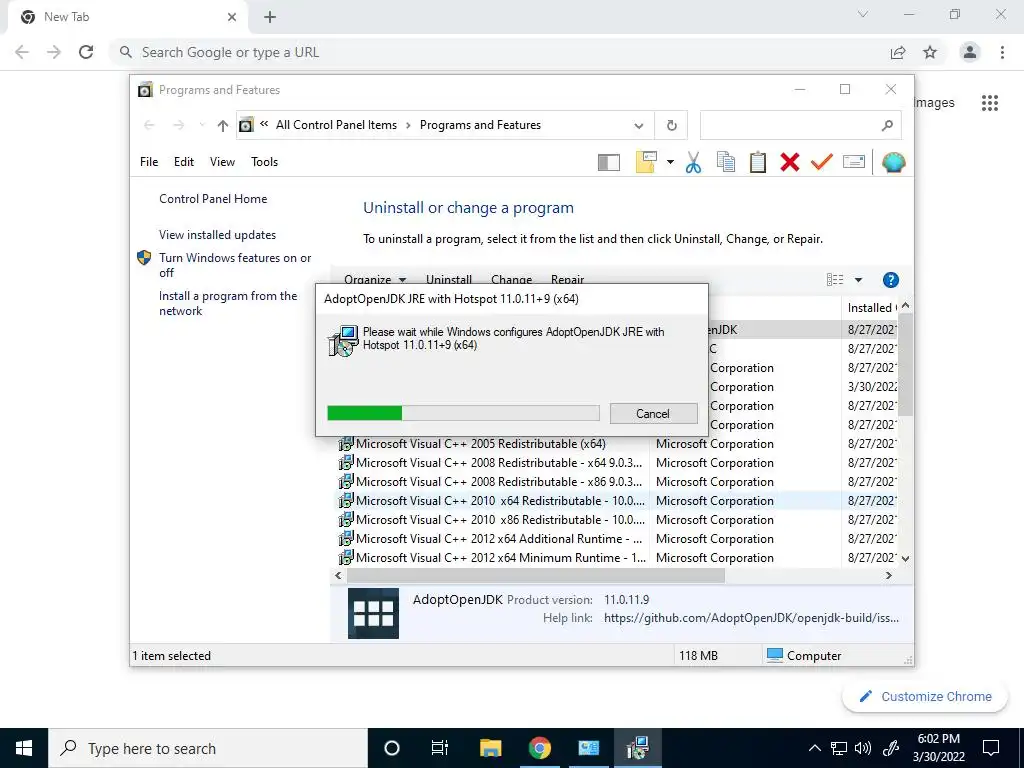Screen dimensions: 1024x768
Task: Click the orange checkmark Properties icon
Action: tap(822, 162)
